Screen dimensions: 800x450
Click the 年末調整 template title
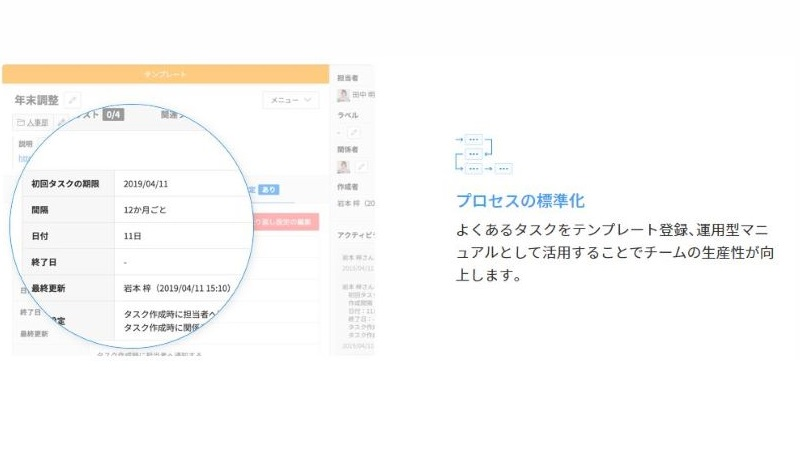coord(37,101)
